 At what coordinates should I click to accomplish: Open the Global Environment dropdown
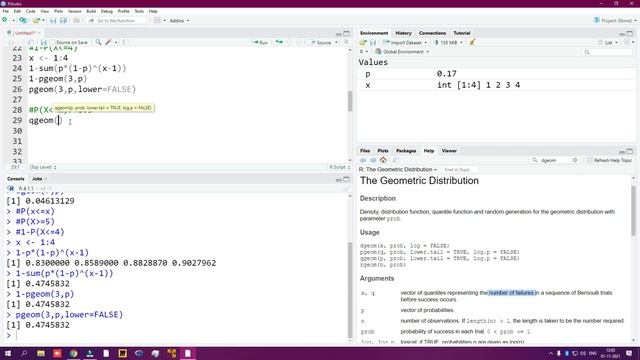click(402, 52)
